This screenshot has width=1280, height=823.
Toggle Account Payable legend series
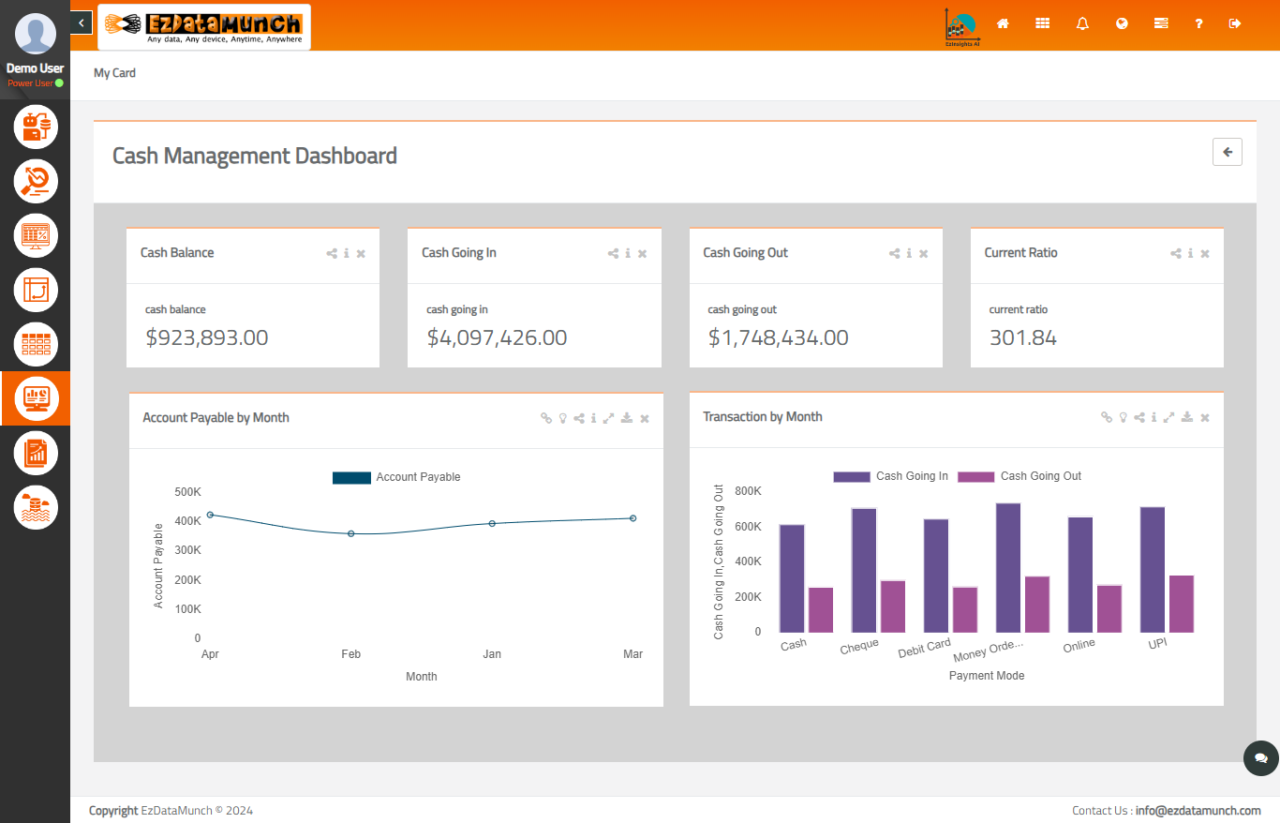tap(397, 478)
